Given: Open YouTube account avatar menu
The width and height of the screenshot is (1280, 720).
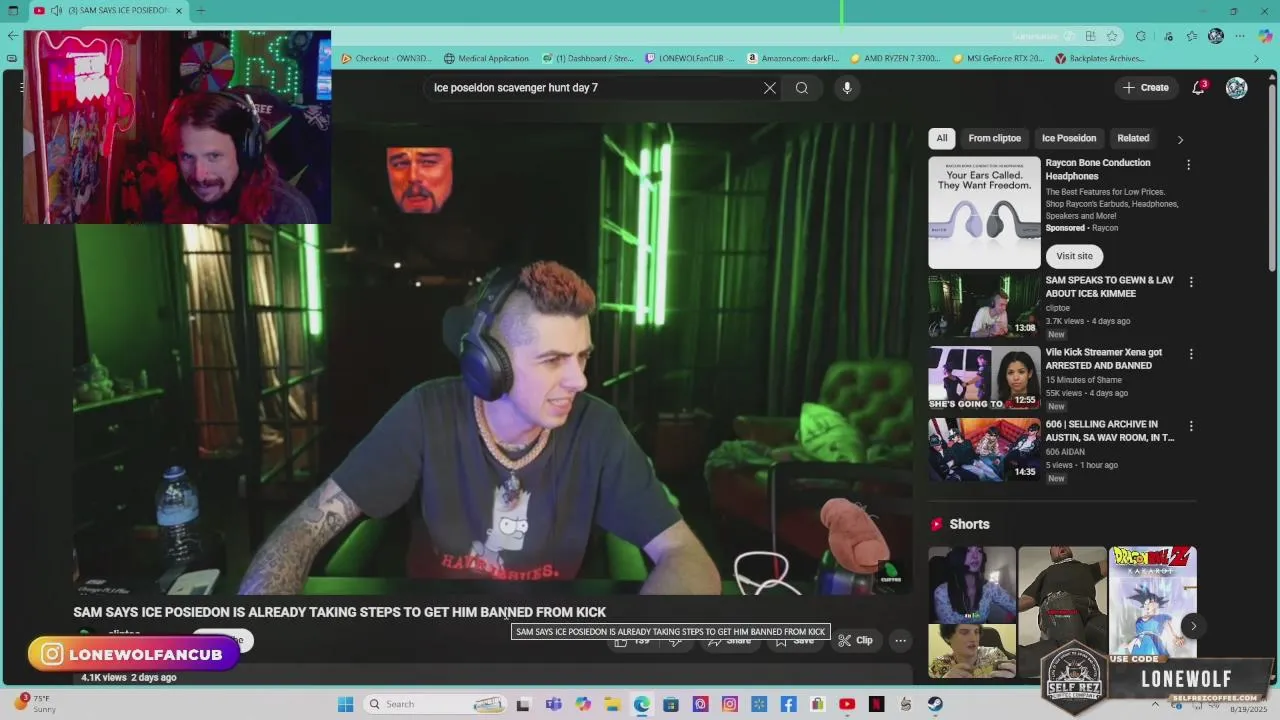Looking at the screenshot, I should (1237, 88).
